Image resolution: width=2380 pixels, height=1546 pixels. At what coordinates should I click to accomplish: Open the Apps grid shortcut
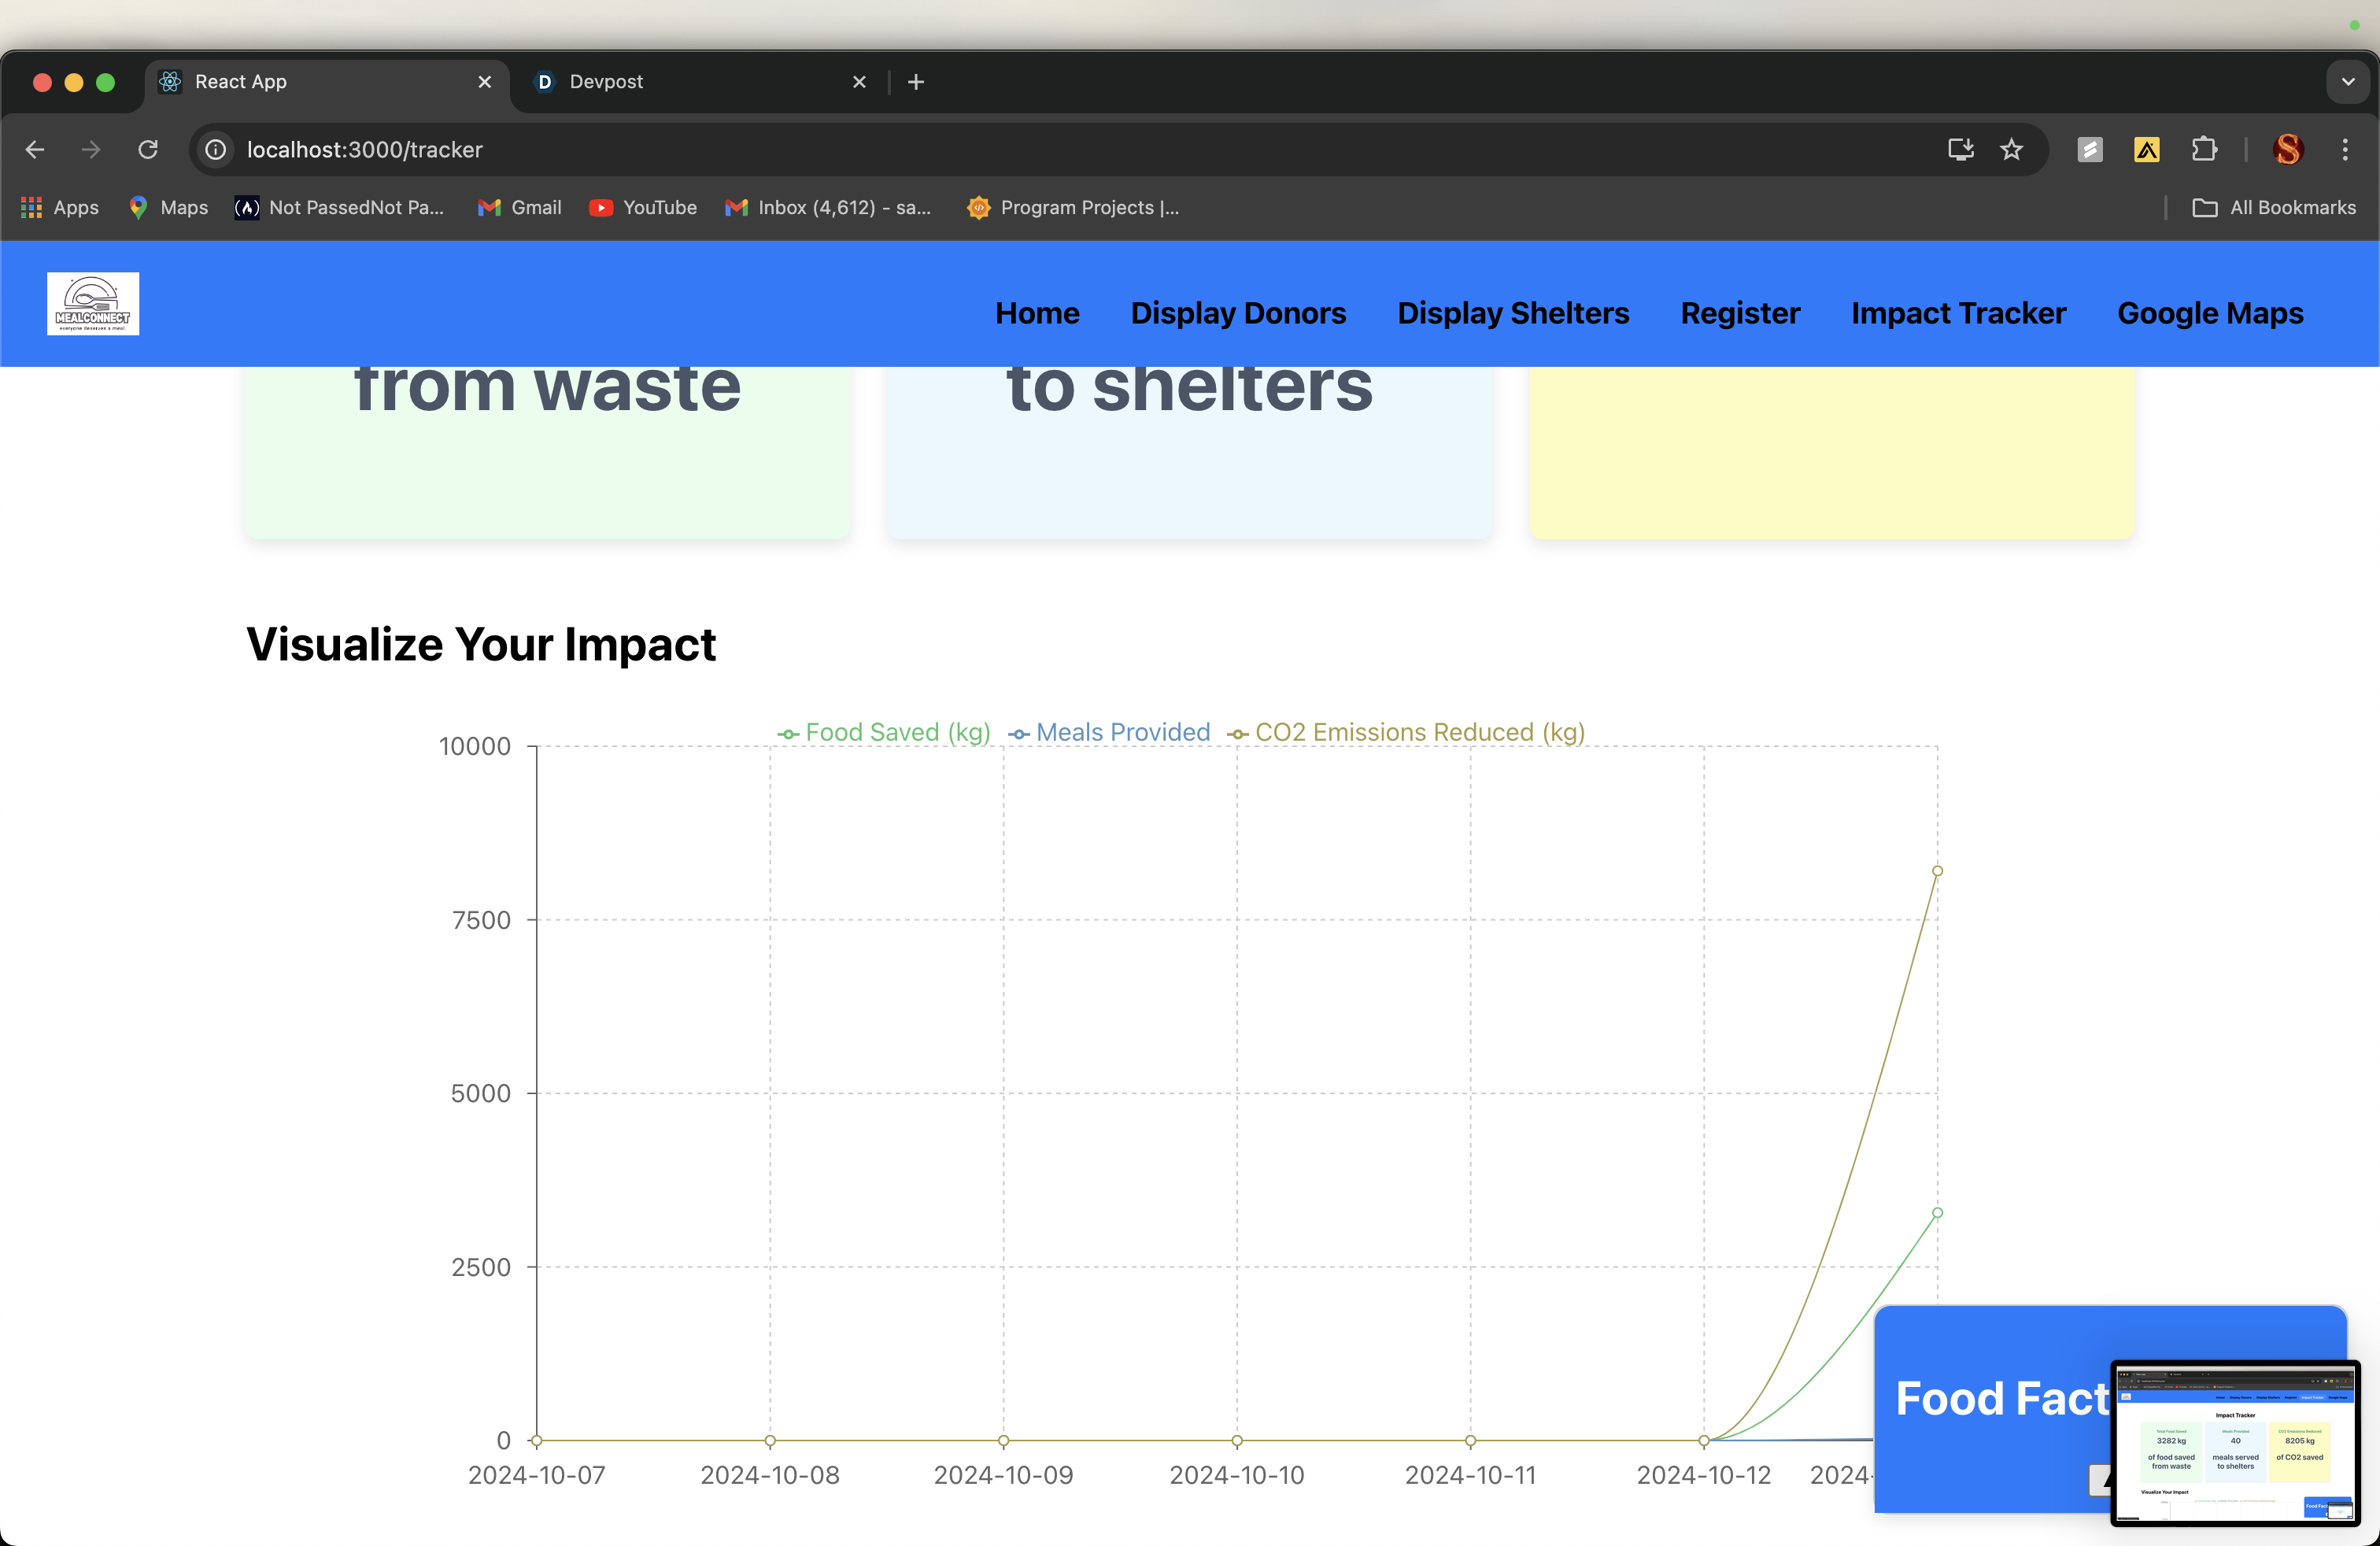tap(60, 208)
